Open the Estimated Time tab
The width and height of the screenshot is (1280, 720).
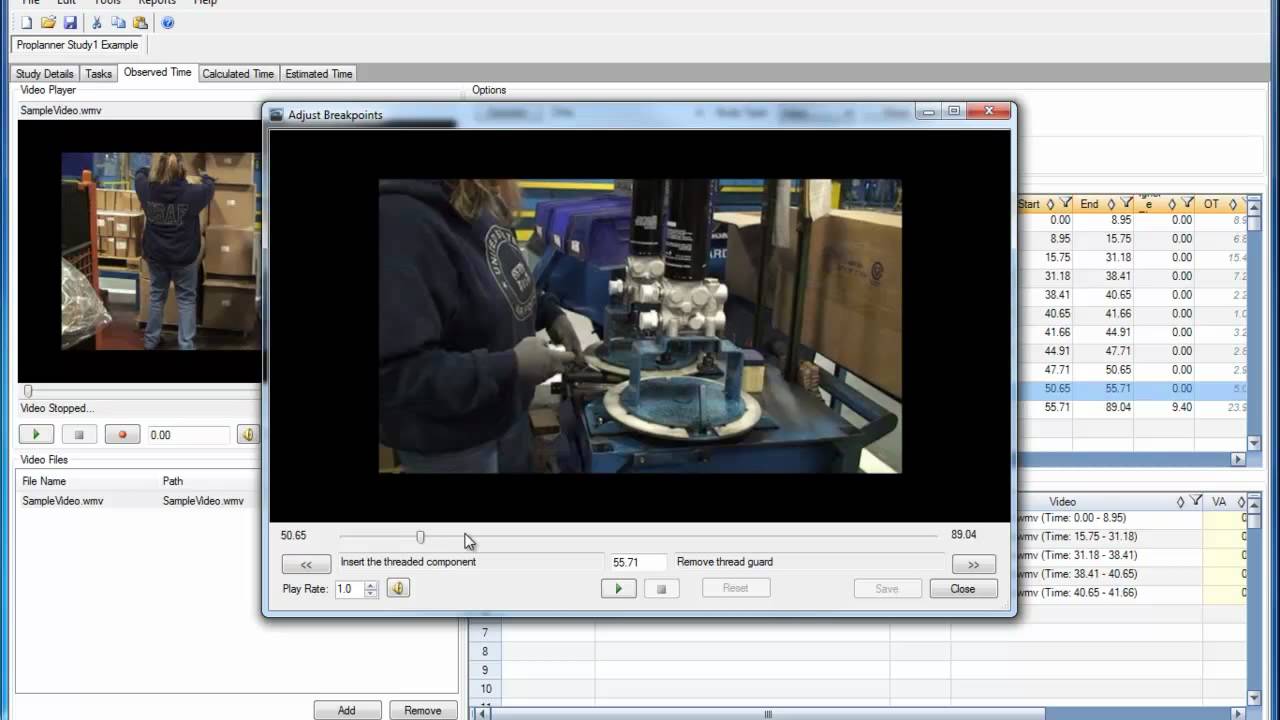[319, 74]
